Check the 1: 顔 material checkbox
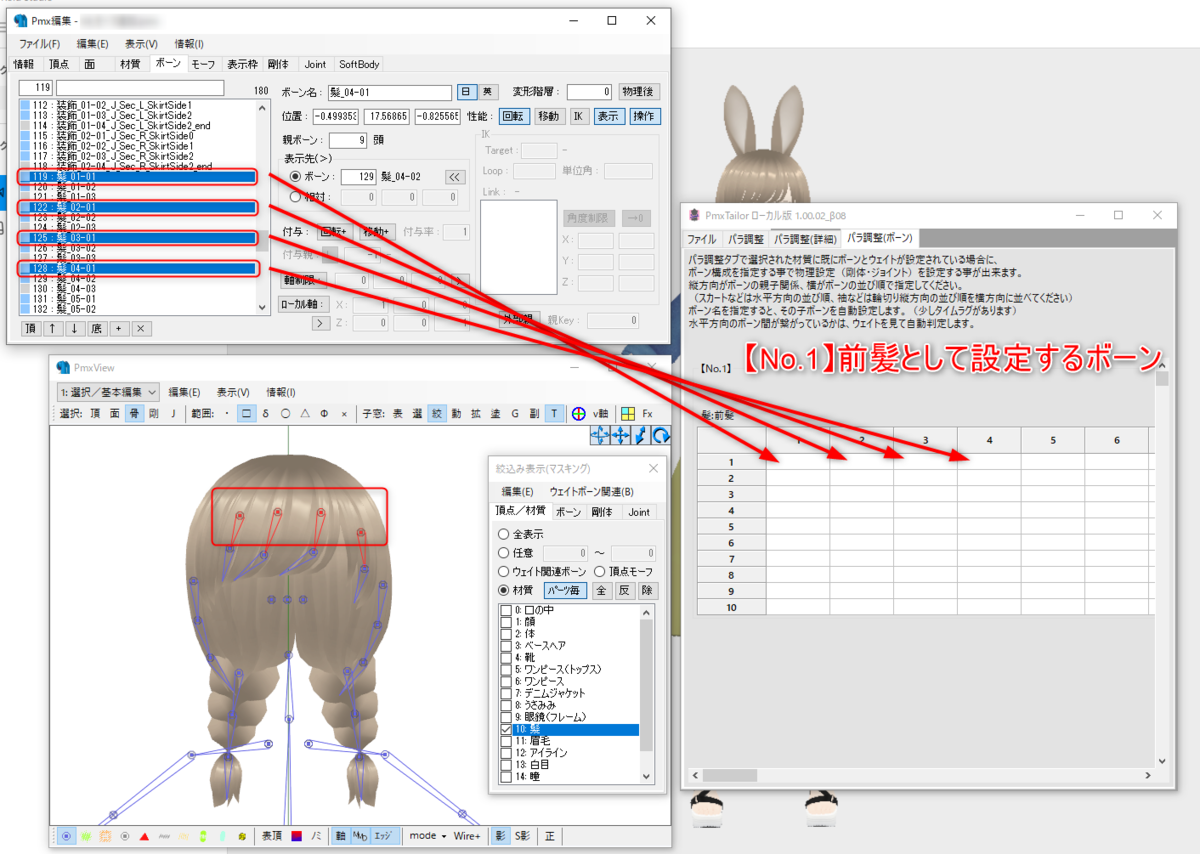Image resolution: width=1200 pixels, height=854 pixels. [506, 622]
